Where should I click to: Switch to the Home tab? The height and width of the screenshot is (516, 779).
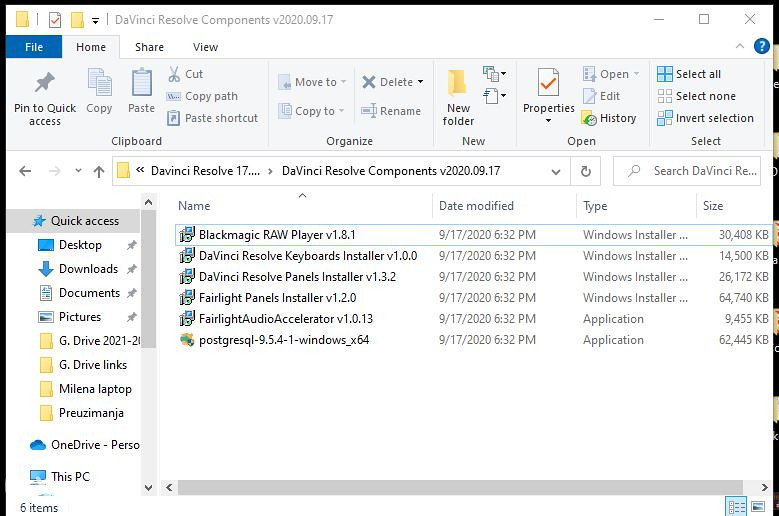[x=91, y=47]
